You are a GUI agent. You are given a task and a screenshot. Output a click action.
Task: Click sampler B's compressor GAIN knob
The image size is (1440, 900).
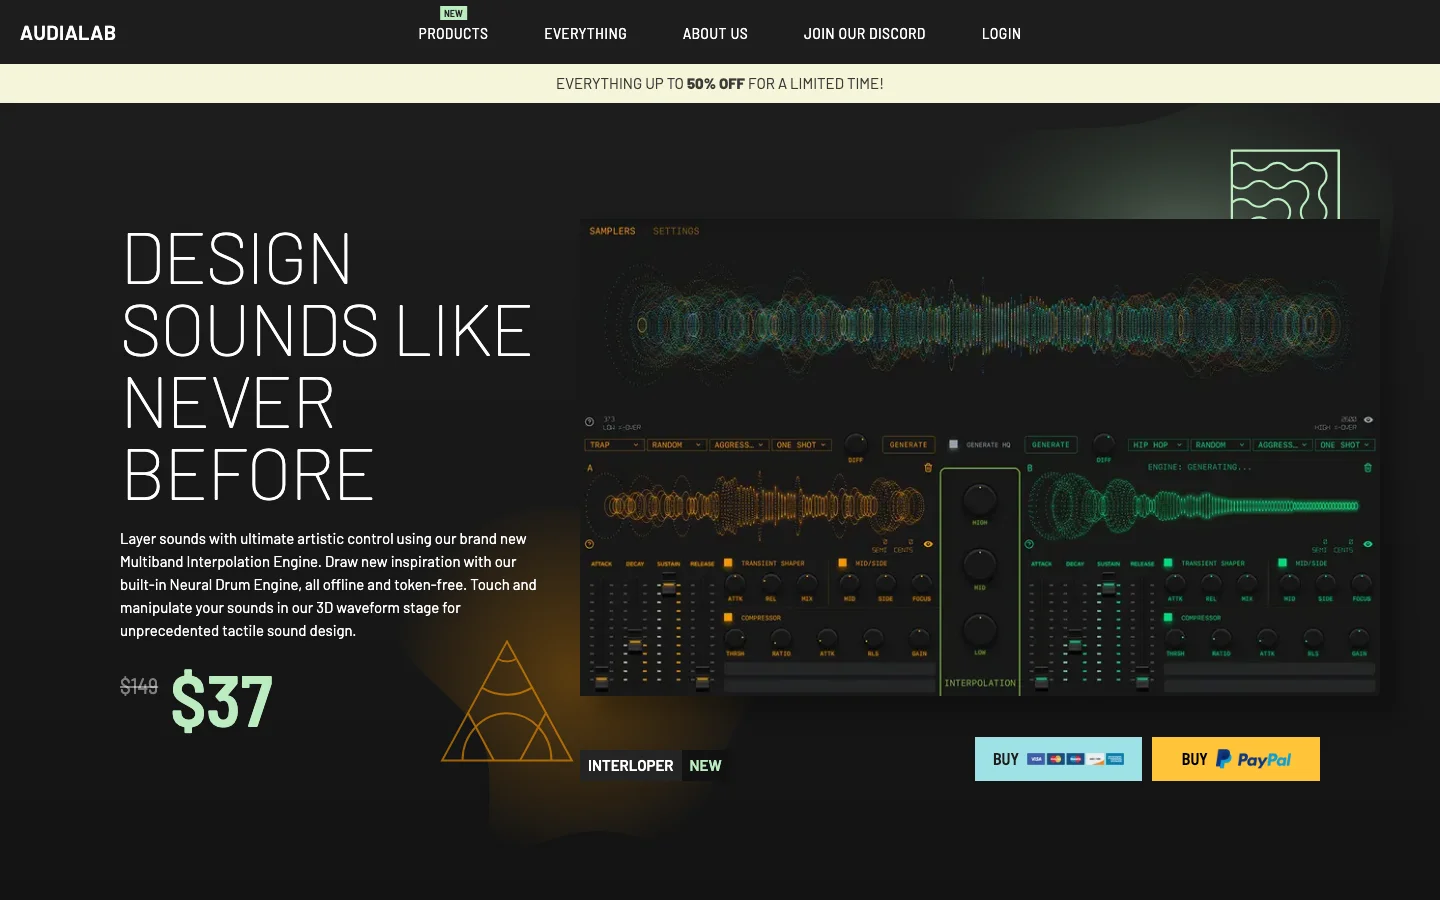pyautogui.click(x=1359, y=637)
